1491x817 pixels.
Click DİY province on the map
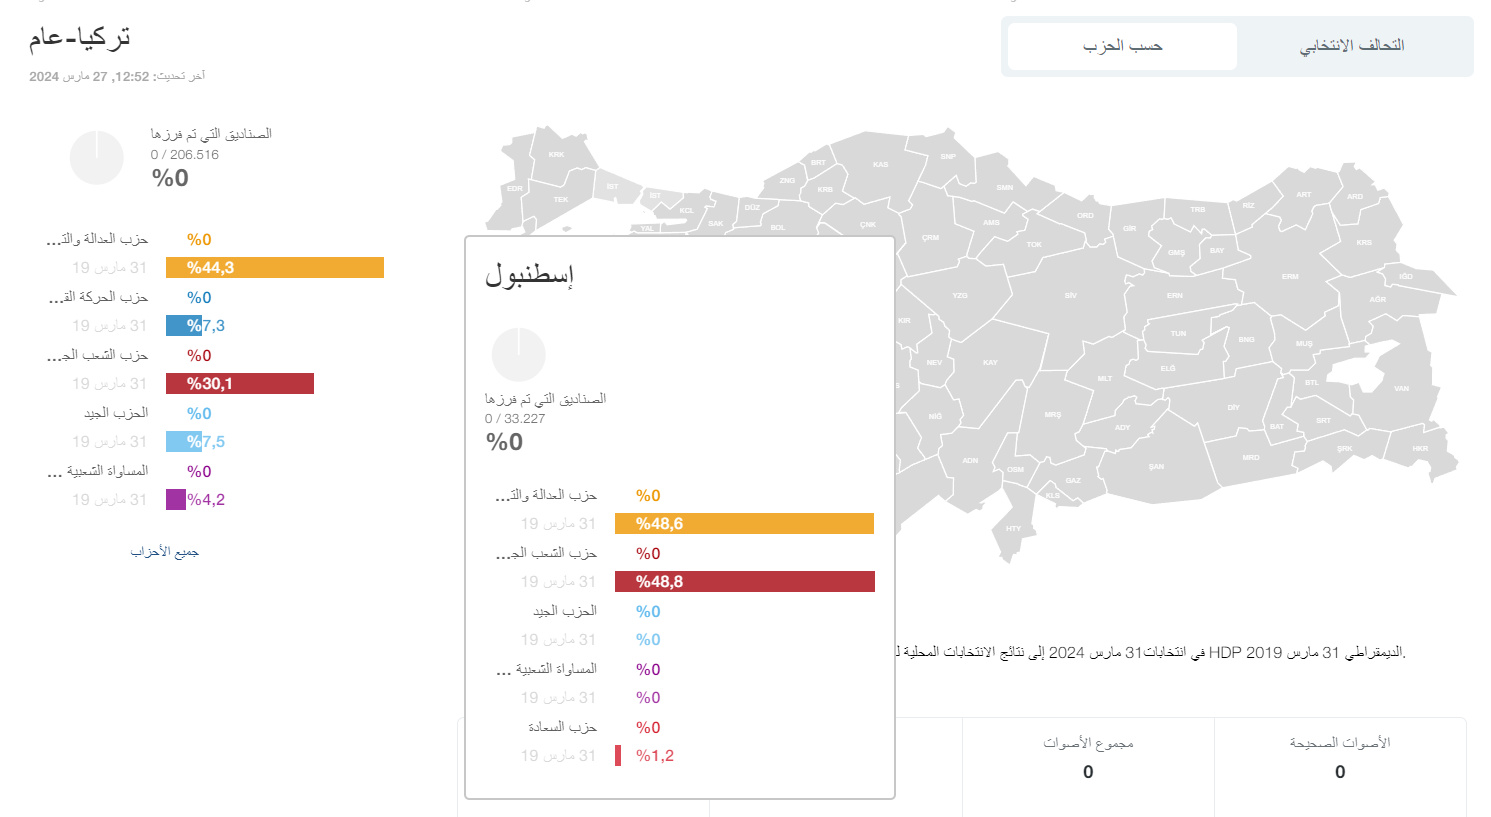click(x=1233, y=408)
